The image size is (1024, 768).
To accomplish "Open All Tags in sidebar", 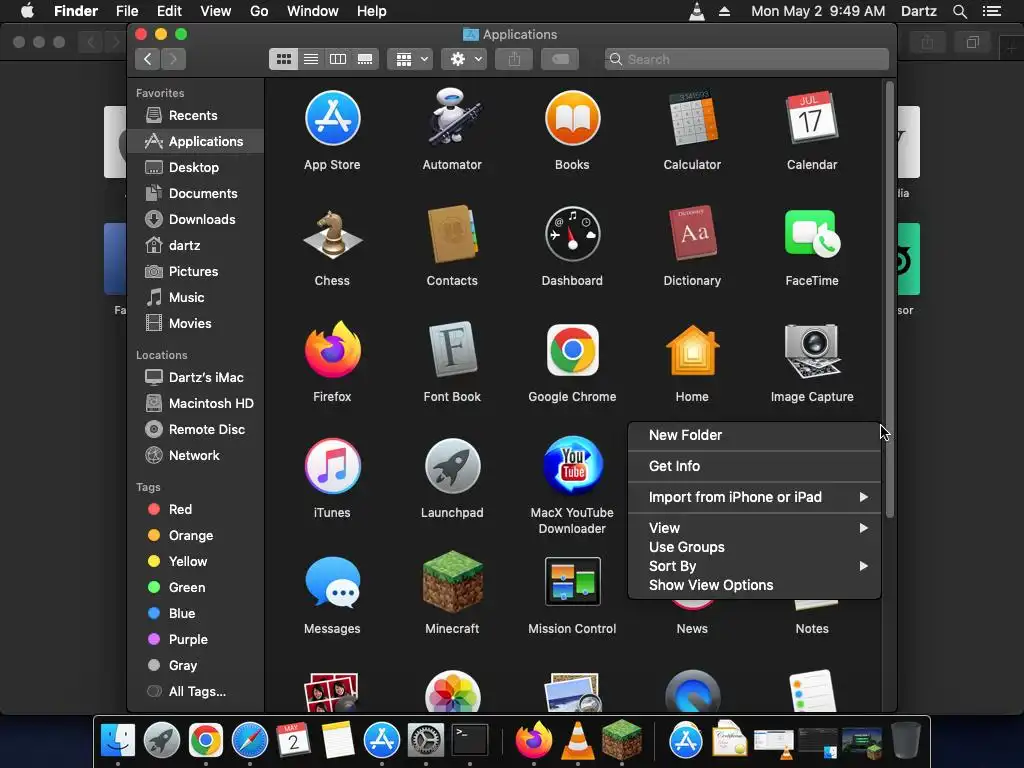I will click(x=195, y=692).
